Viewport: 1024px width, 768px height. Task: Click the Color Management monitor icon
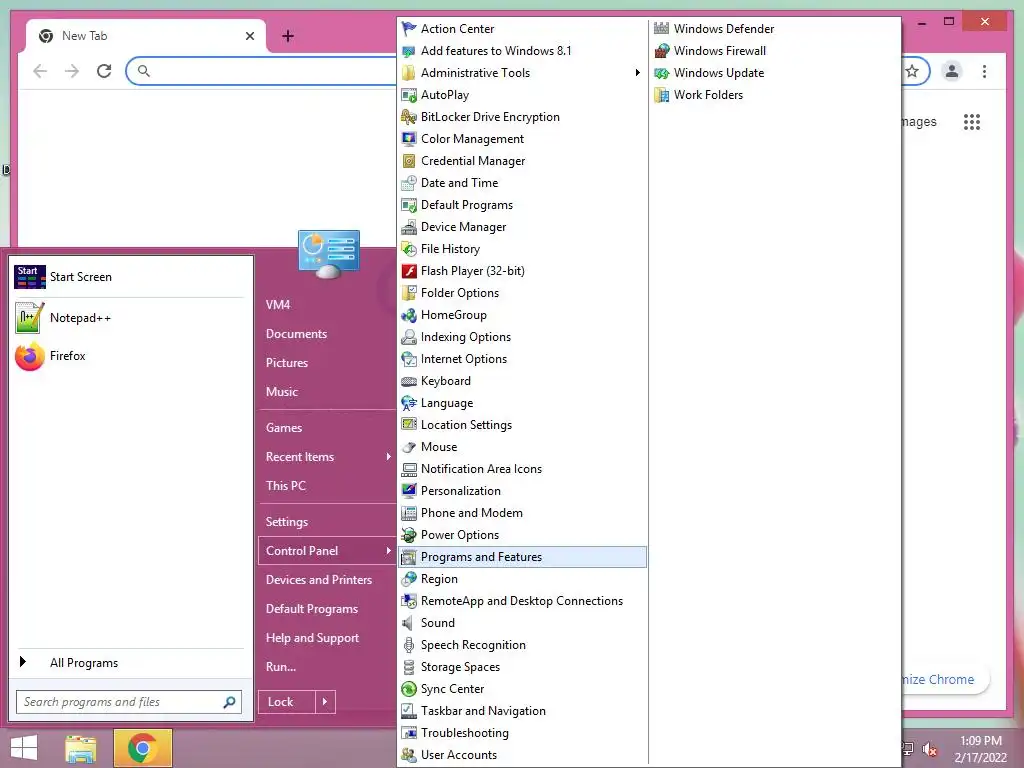coord(409,139)
